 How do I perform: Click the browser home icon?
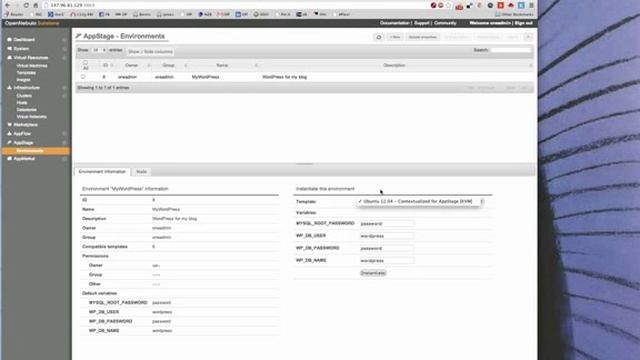coord(36,5)
